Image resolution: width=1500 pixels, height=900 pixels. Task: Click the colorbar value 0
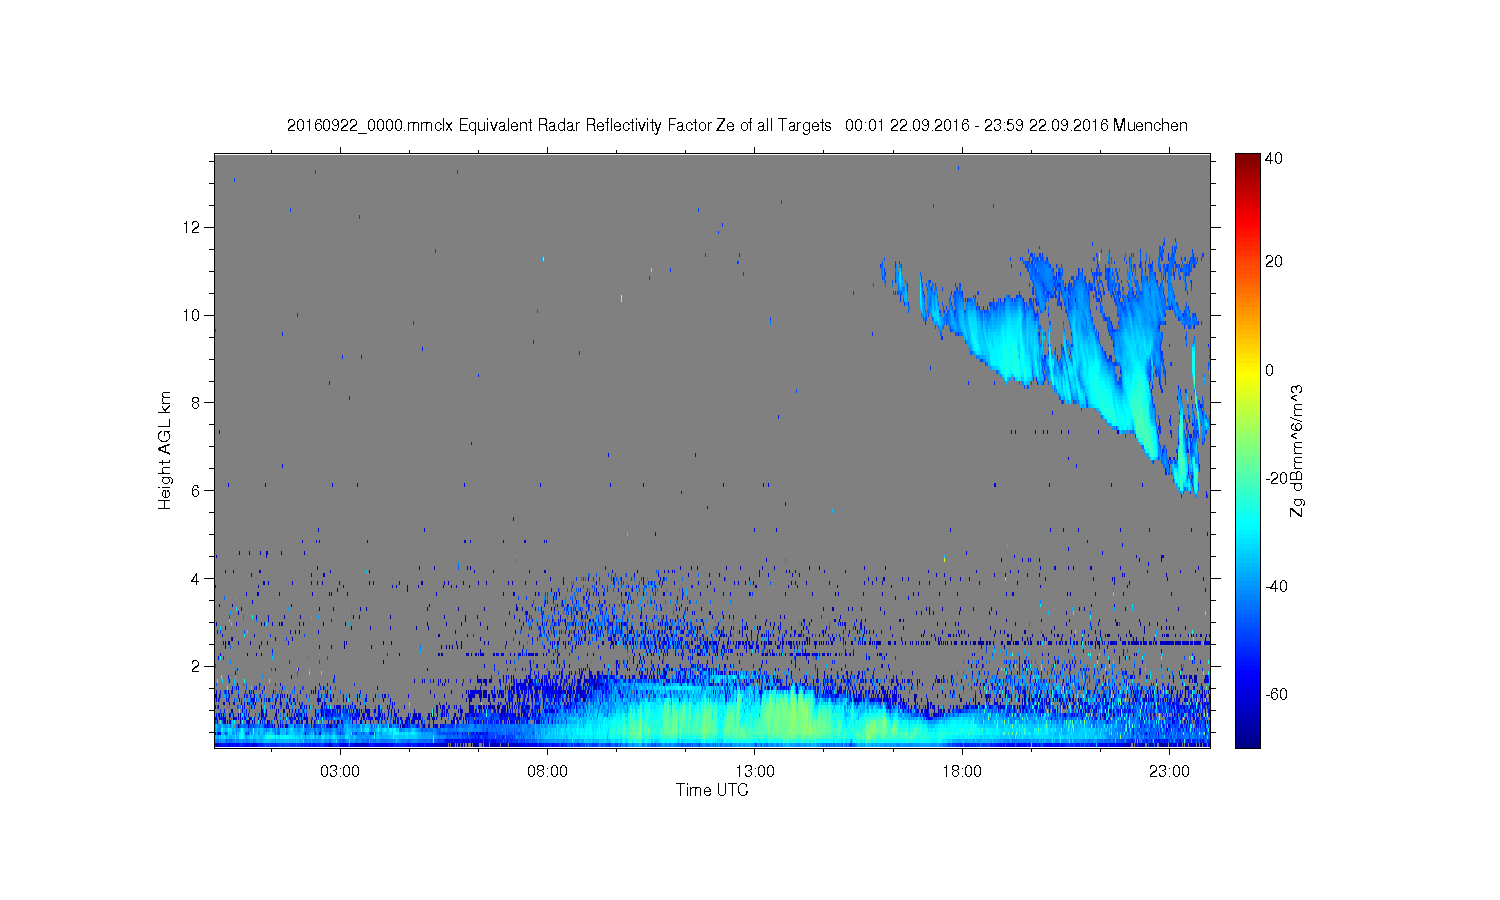click(1270, 370)
